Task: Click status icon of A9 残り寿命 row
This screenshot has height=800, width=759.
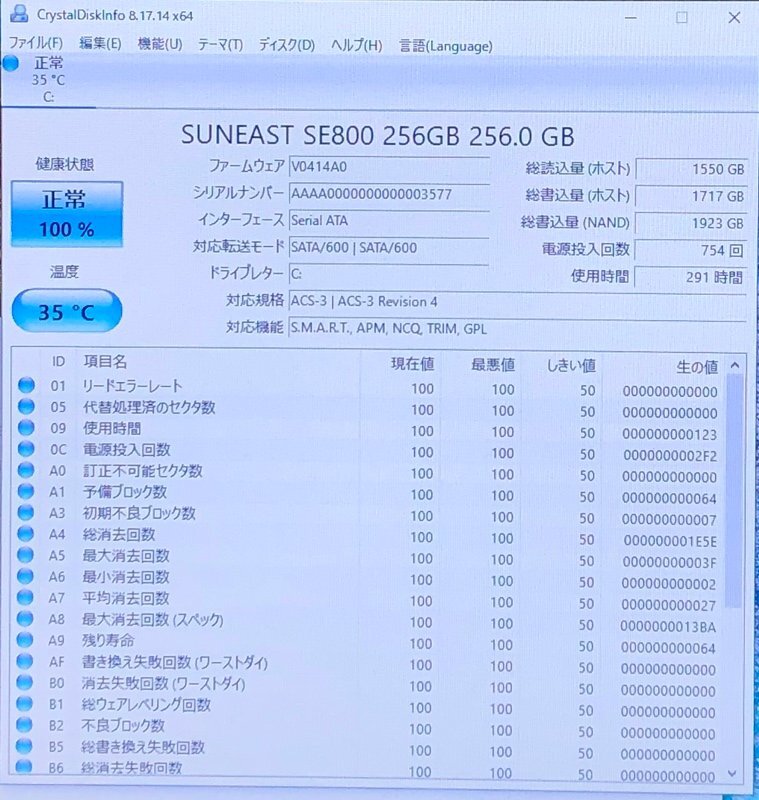Action: tap(24, 639)
